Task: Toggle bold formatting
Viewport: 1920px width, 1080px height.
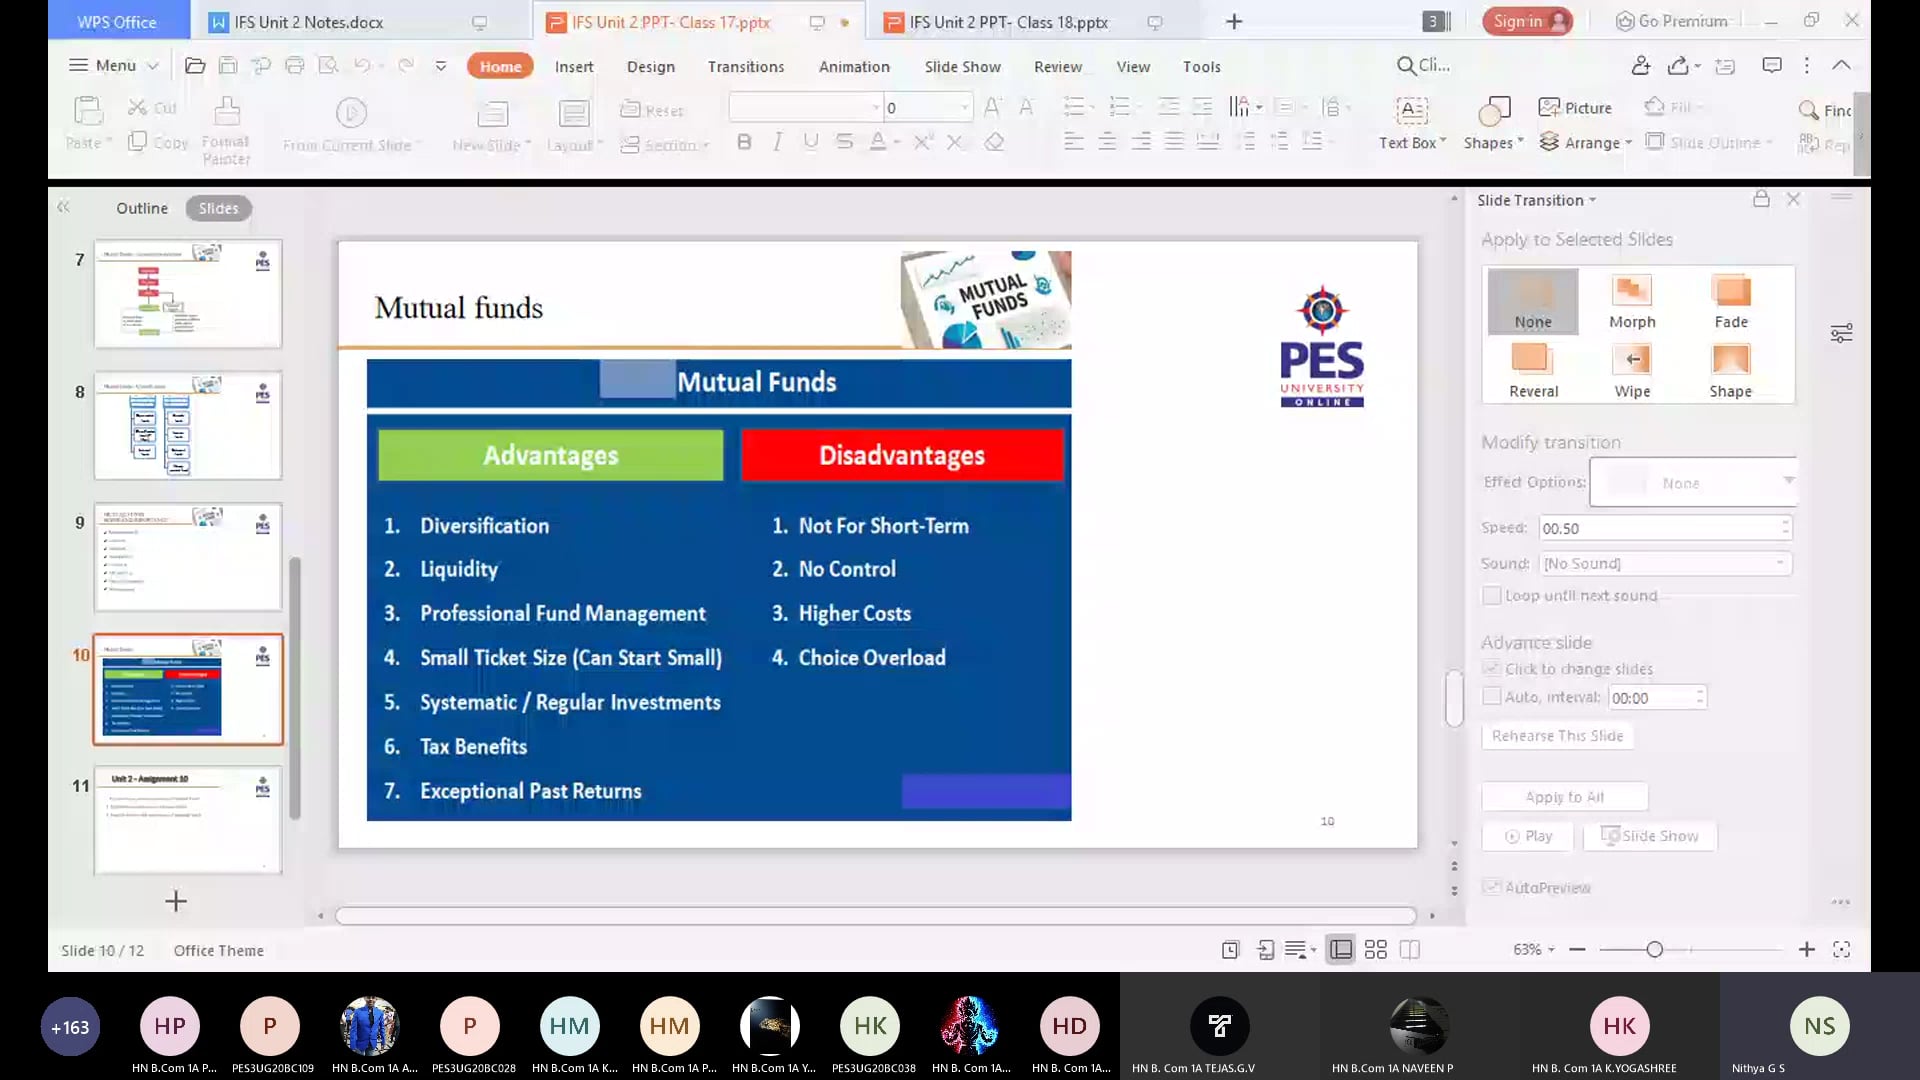Action: click(x=744, y=142)
